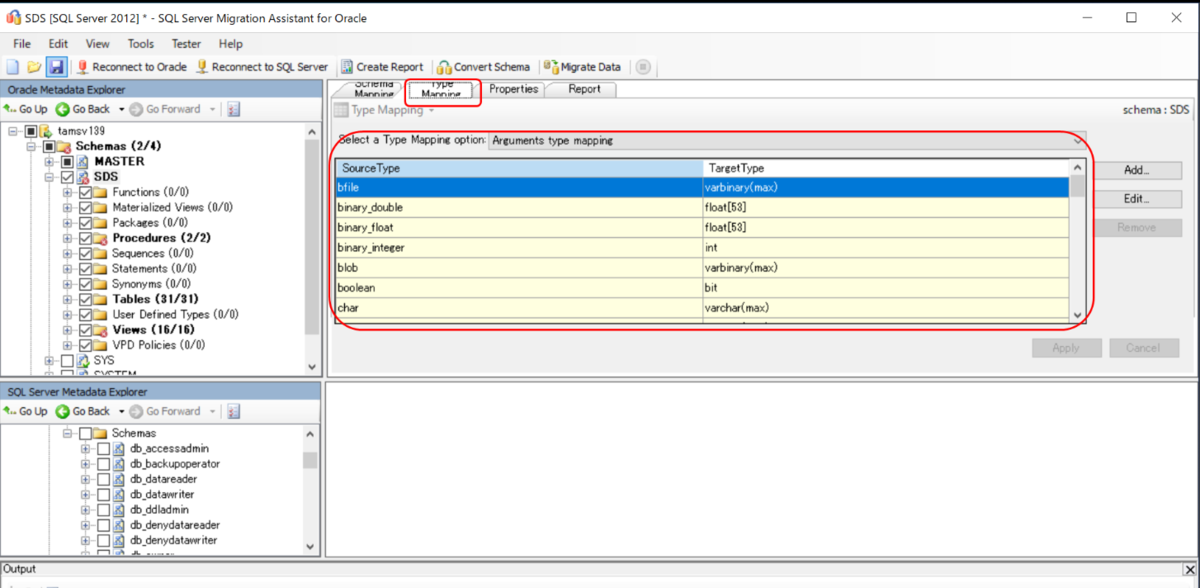Collapse the Schemas node in SQL Server explorer
The width and height of the screenshot is (1200, 588).
point(68,433)
